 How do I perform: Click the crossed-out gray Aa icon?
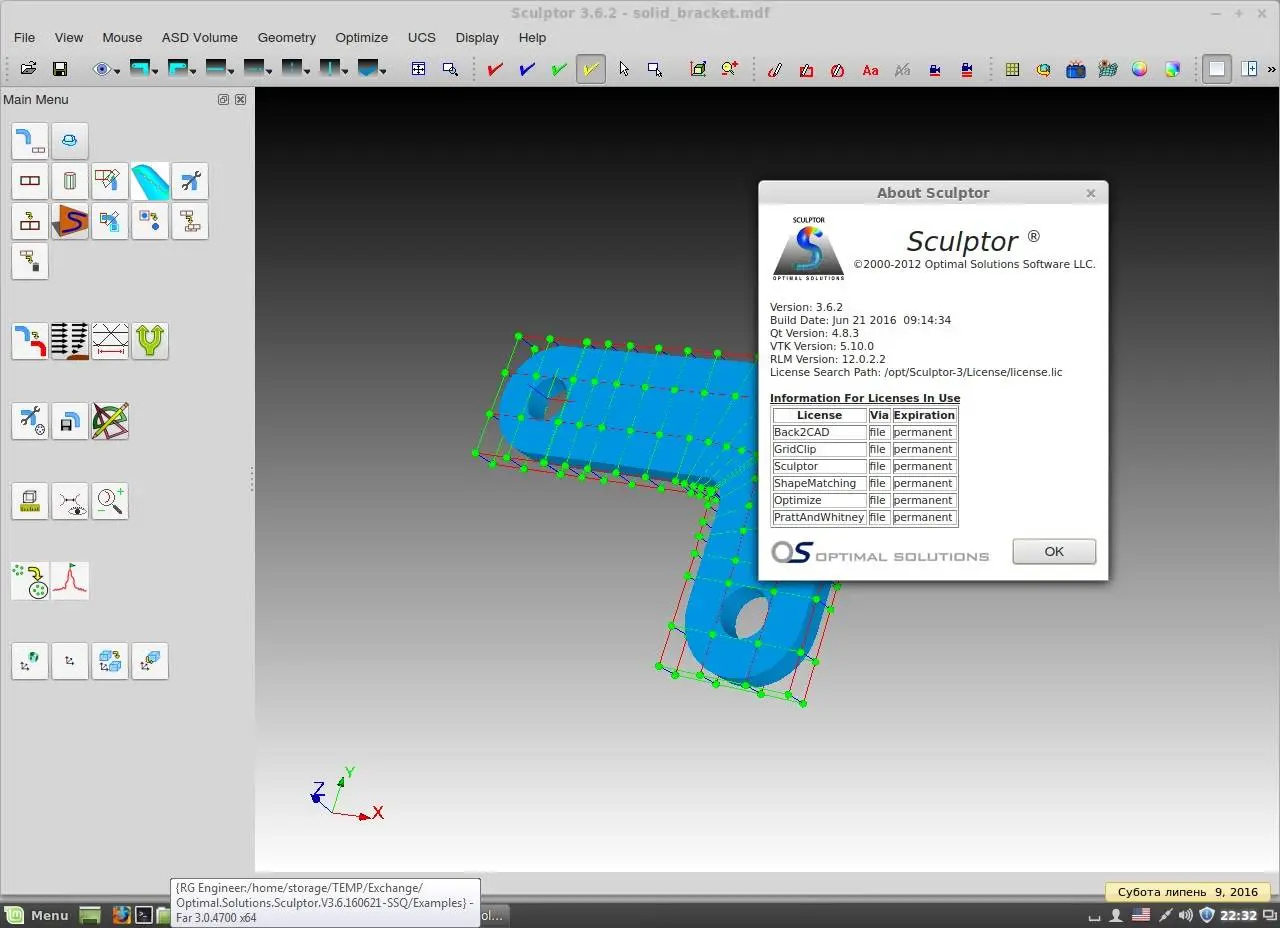coord(902,69)
